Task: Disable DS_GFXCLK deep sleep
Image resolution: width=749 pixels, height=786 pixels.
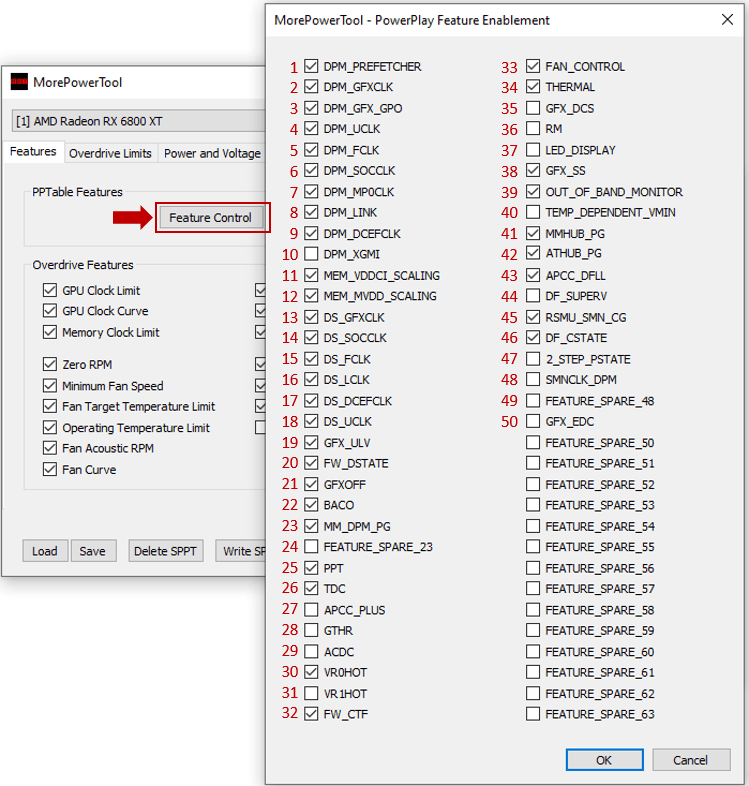Action: pos(311,317)
